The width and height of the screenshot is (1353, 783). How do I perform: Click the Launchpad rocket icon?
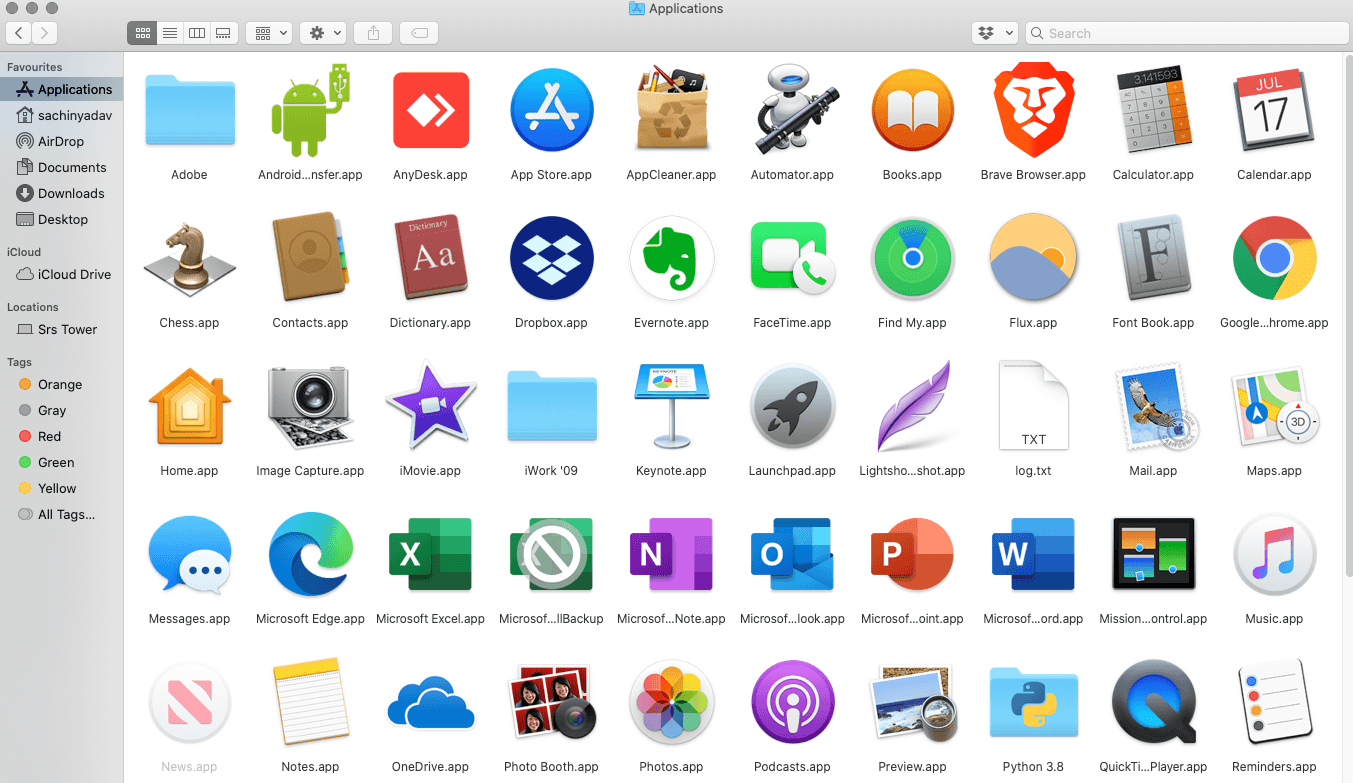click(793, 406)
